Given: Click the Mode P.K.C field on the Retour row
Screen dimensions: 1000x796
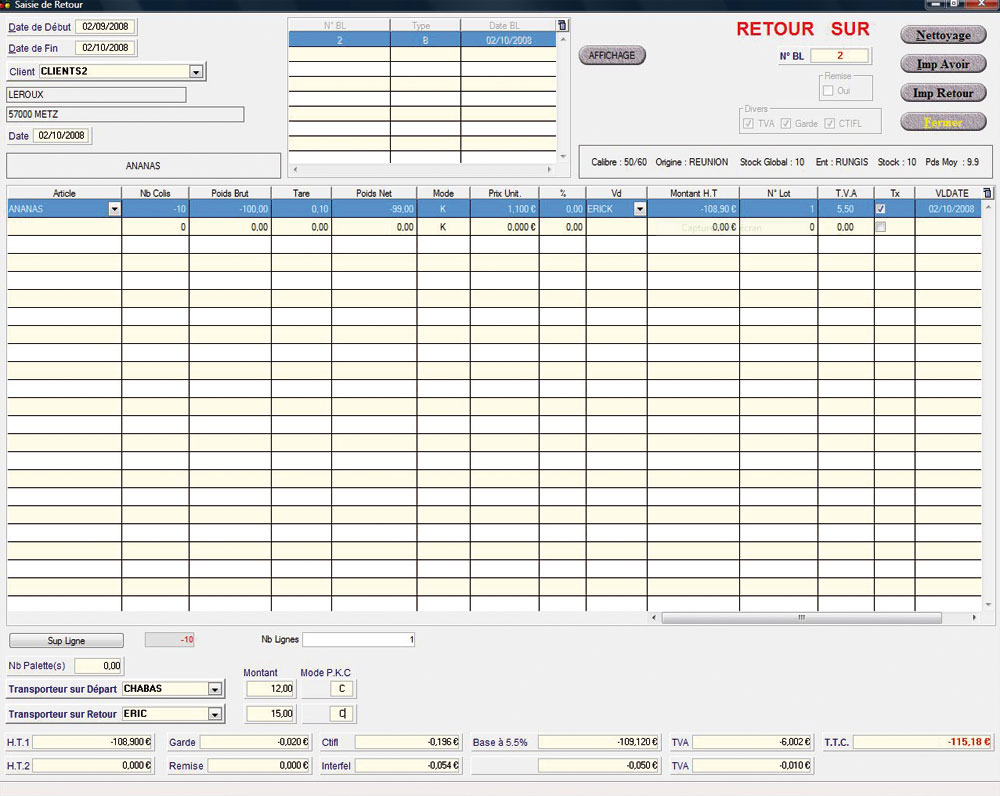Looking at the screenshot, I should click(342, 714).
